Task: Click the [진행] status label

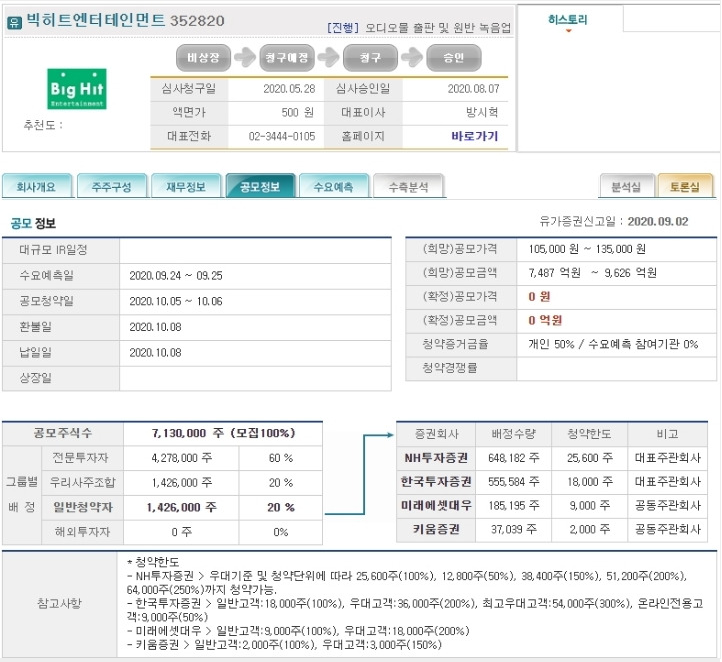Action: pyautogui.click(x=343, y=28)
